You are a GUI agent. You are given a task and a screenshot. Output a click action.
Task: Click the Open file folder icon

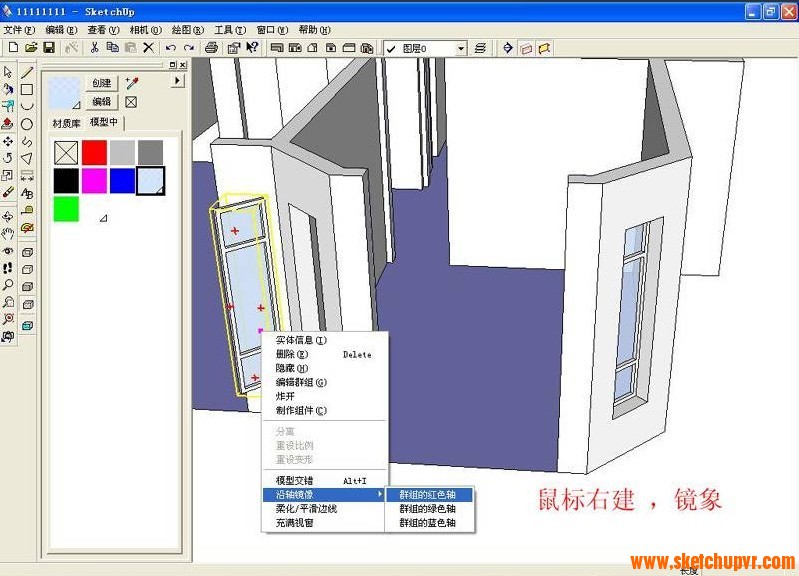point(31,48)
